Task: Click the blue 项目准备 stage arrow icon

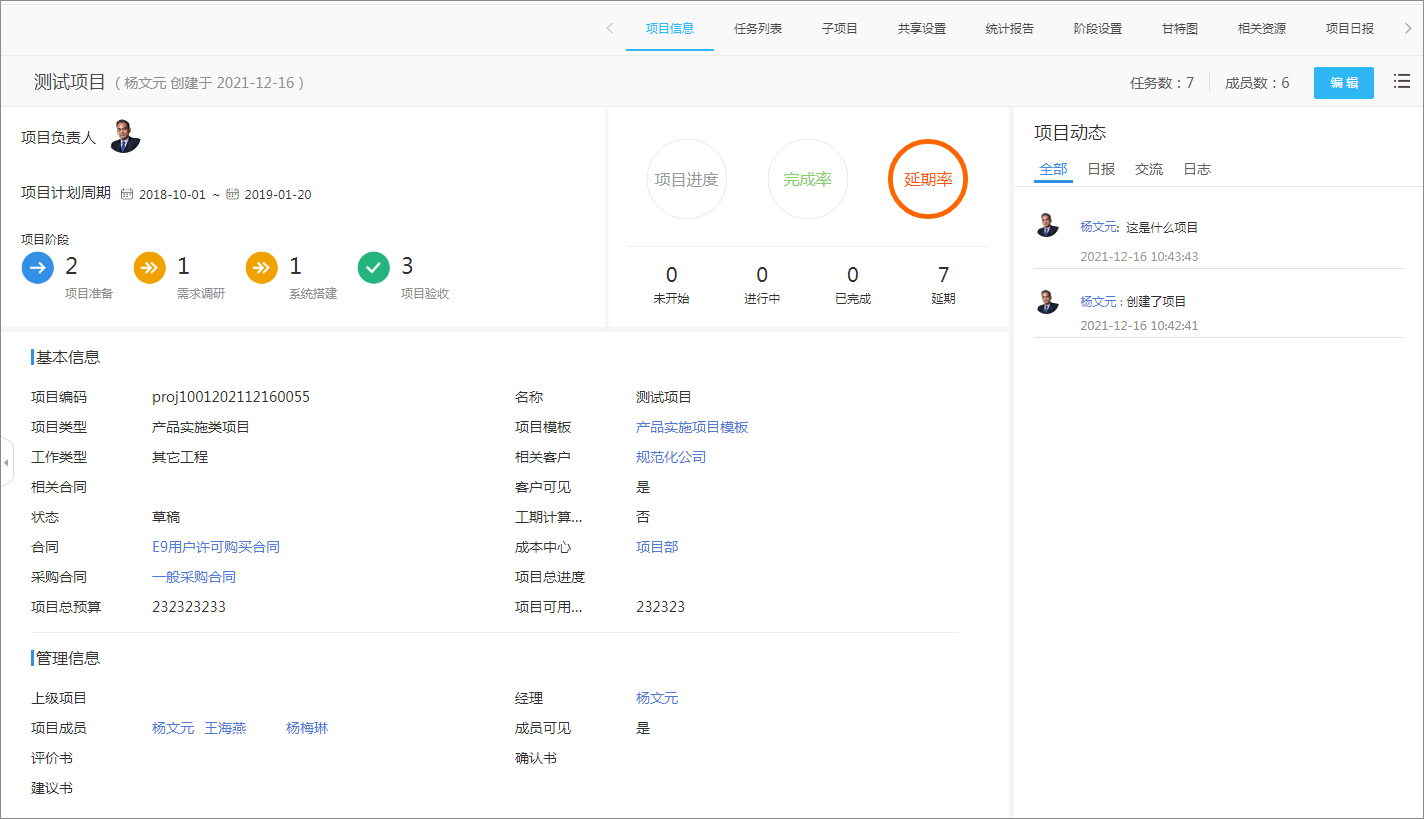Action: coord(37,268)
